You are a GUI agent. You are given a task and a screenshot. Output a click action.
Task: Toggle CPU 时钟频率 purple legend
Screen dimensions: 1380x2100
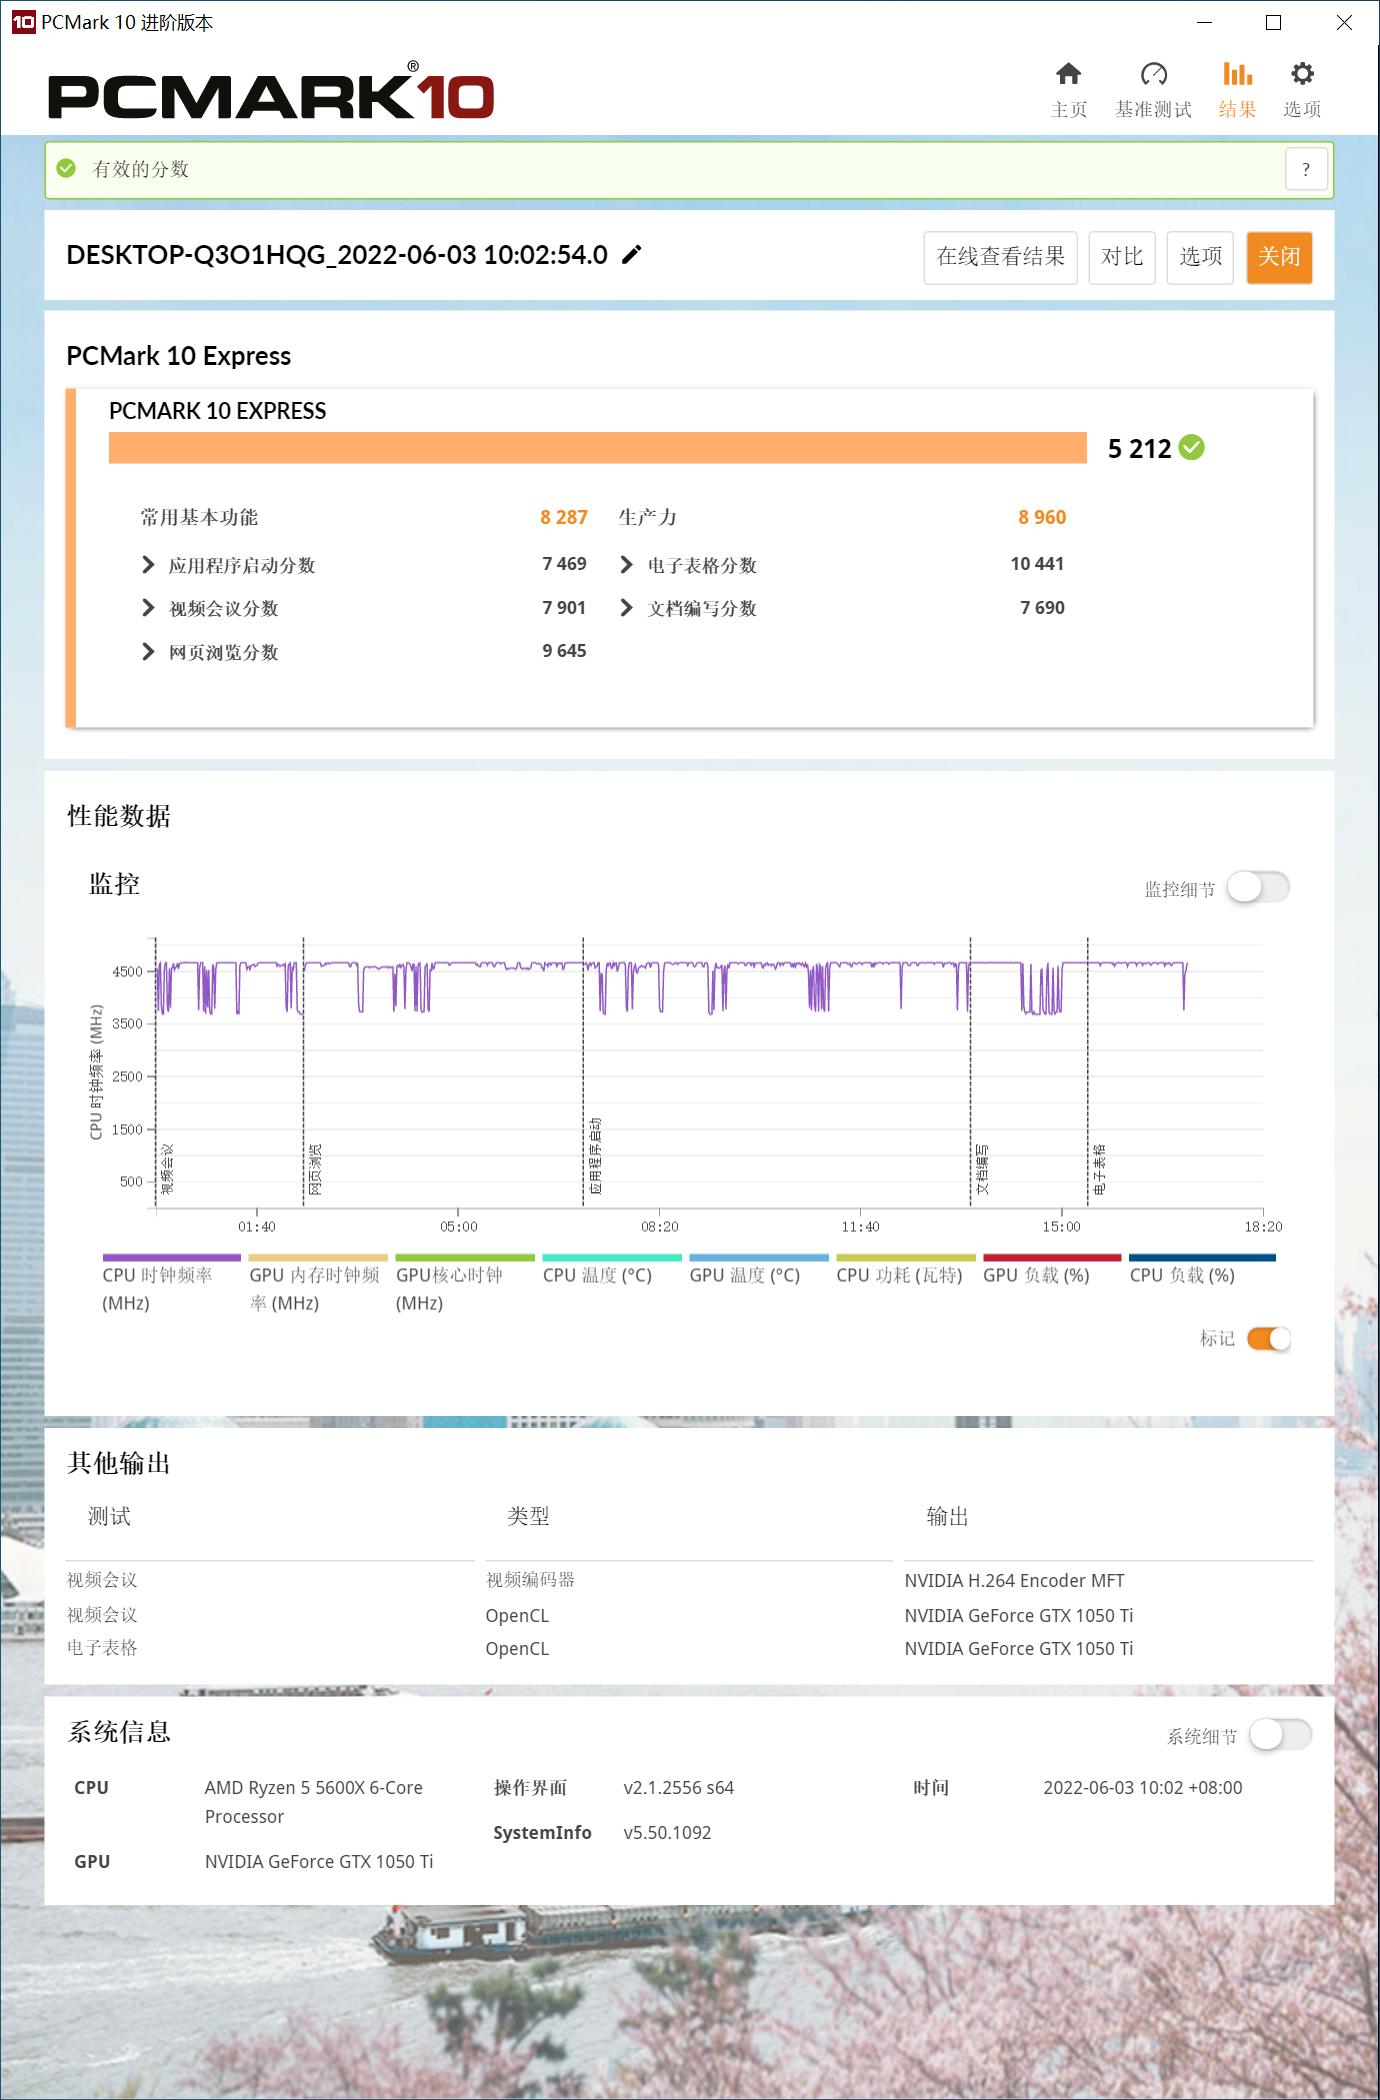171,1284
